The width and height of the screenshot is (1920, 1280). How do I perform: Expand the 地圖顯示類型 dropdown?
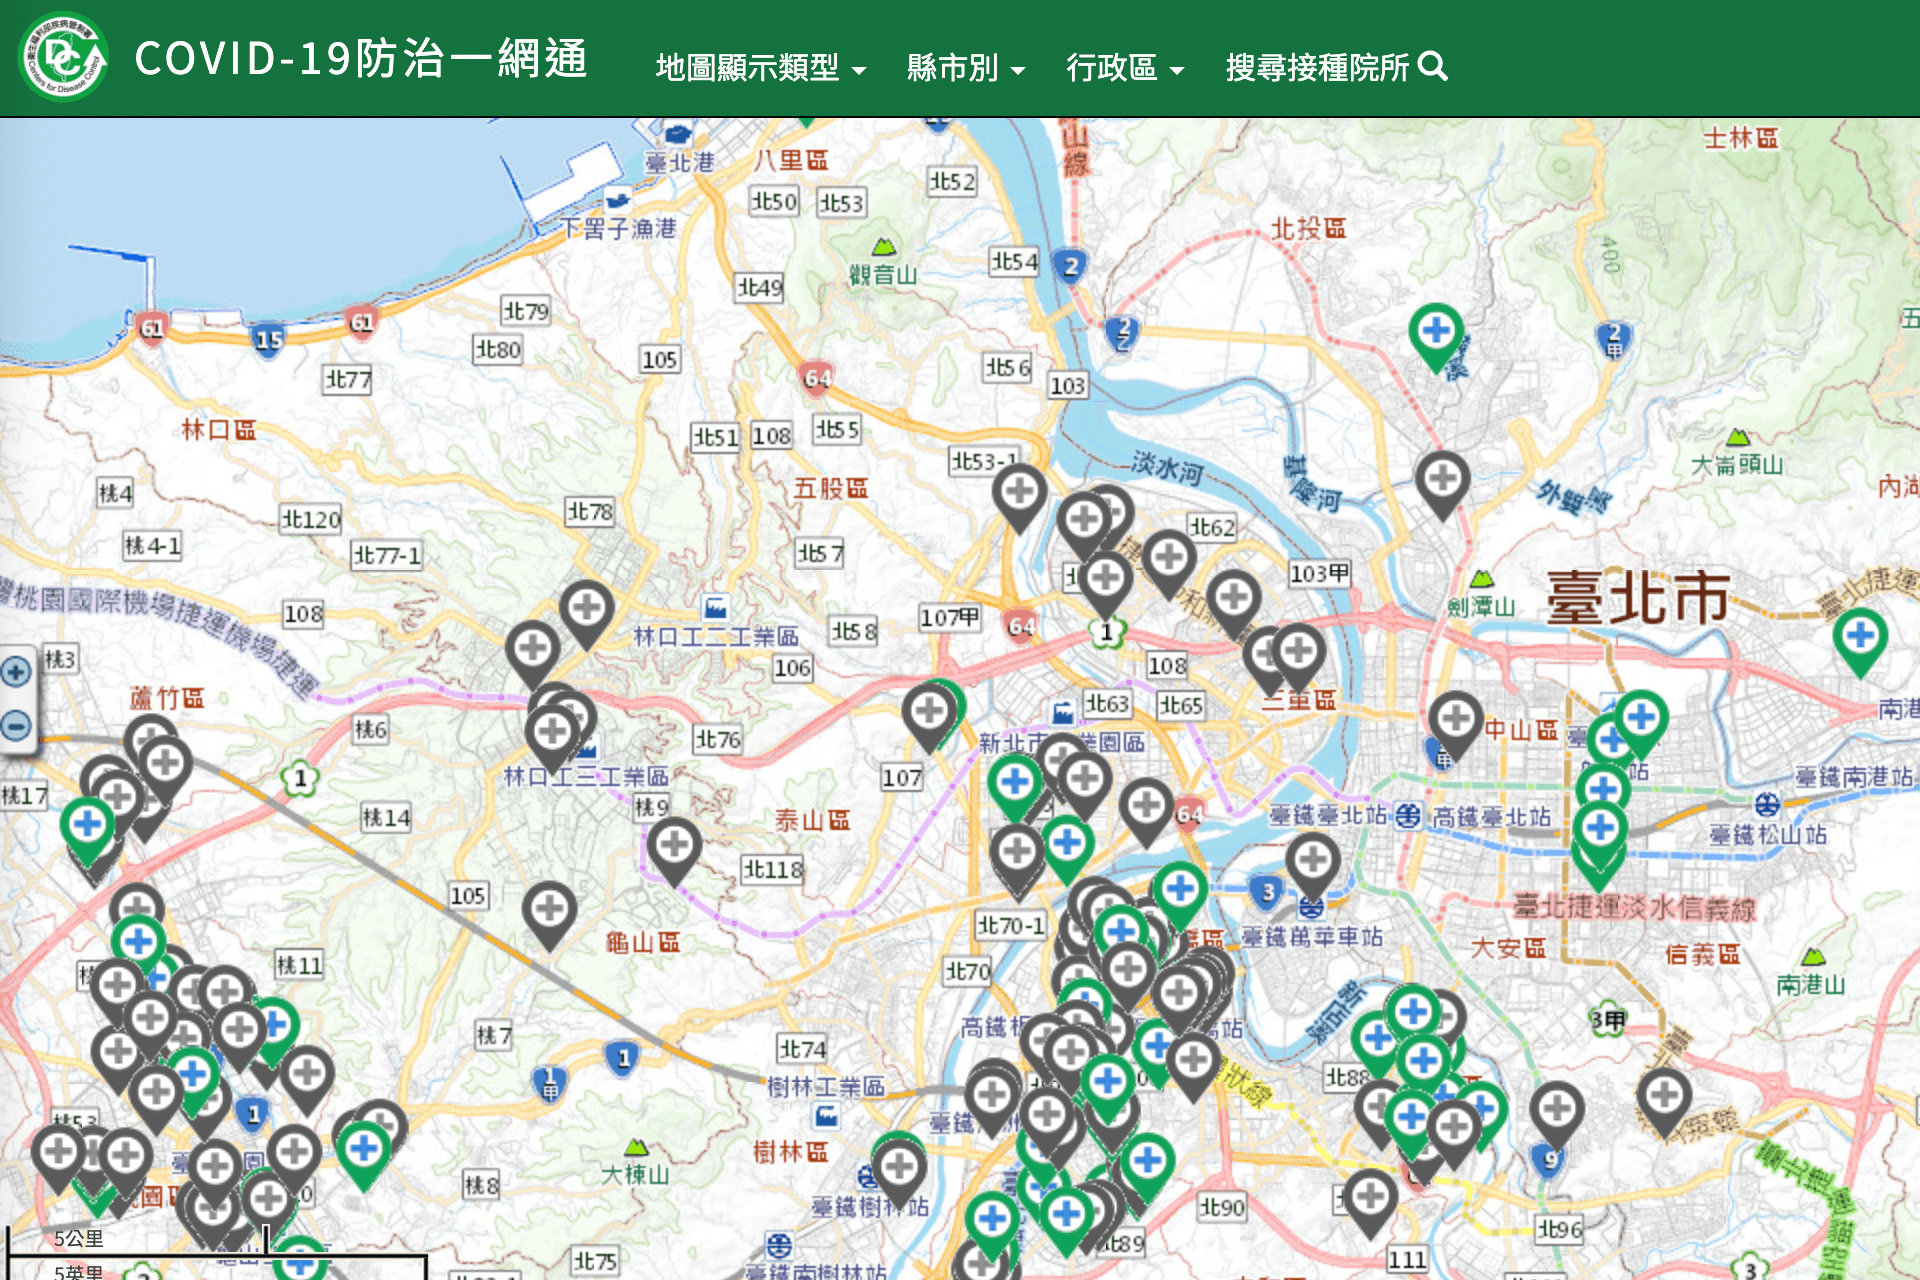point(760,68)
